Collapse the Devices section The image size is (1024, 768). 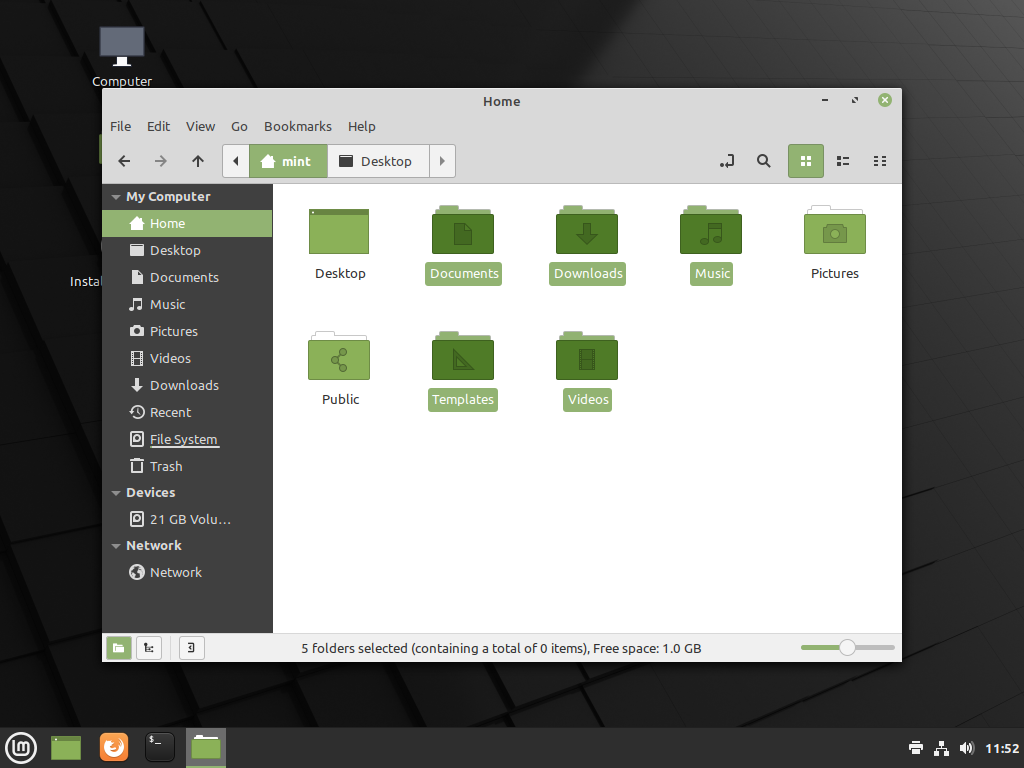click(x=116, y=493)
